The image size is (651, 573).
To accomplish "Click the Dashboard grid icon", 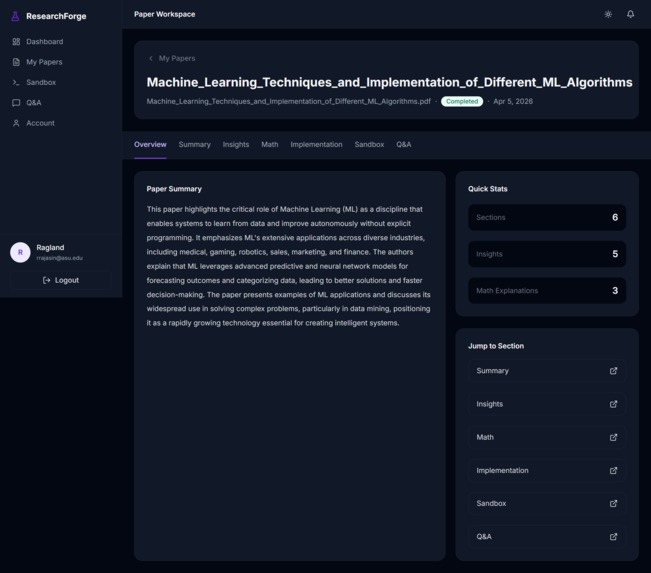I will click(16, 42).
